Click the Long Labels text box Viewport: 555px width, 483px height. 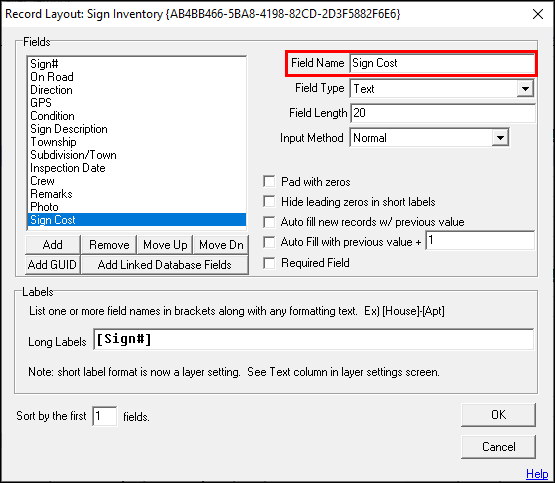[x=314, y=339]
